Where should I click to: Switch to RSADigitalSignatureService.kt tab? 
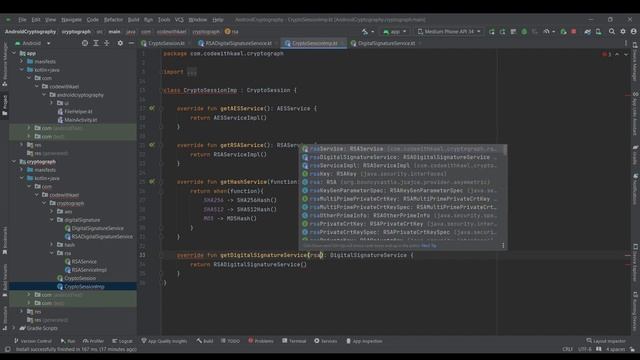[238, 43]
